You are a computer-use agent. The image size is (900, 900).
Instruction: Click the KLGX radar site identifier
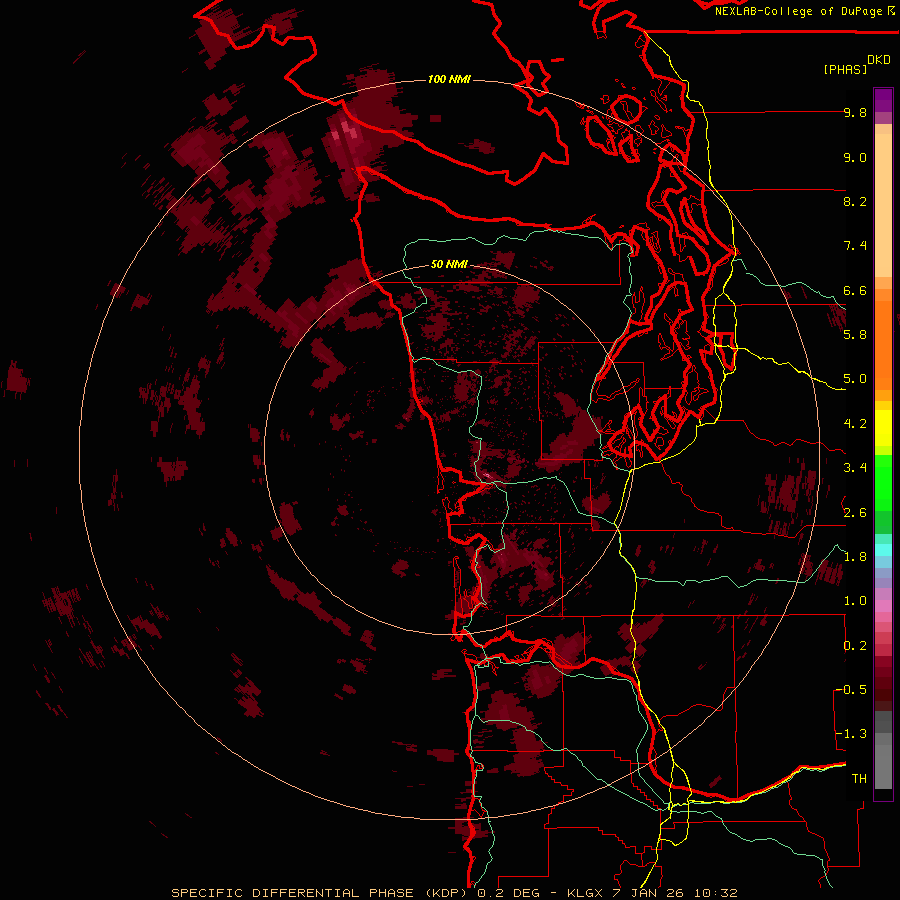tap(585, 893)
